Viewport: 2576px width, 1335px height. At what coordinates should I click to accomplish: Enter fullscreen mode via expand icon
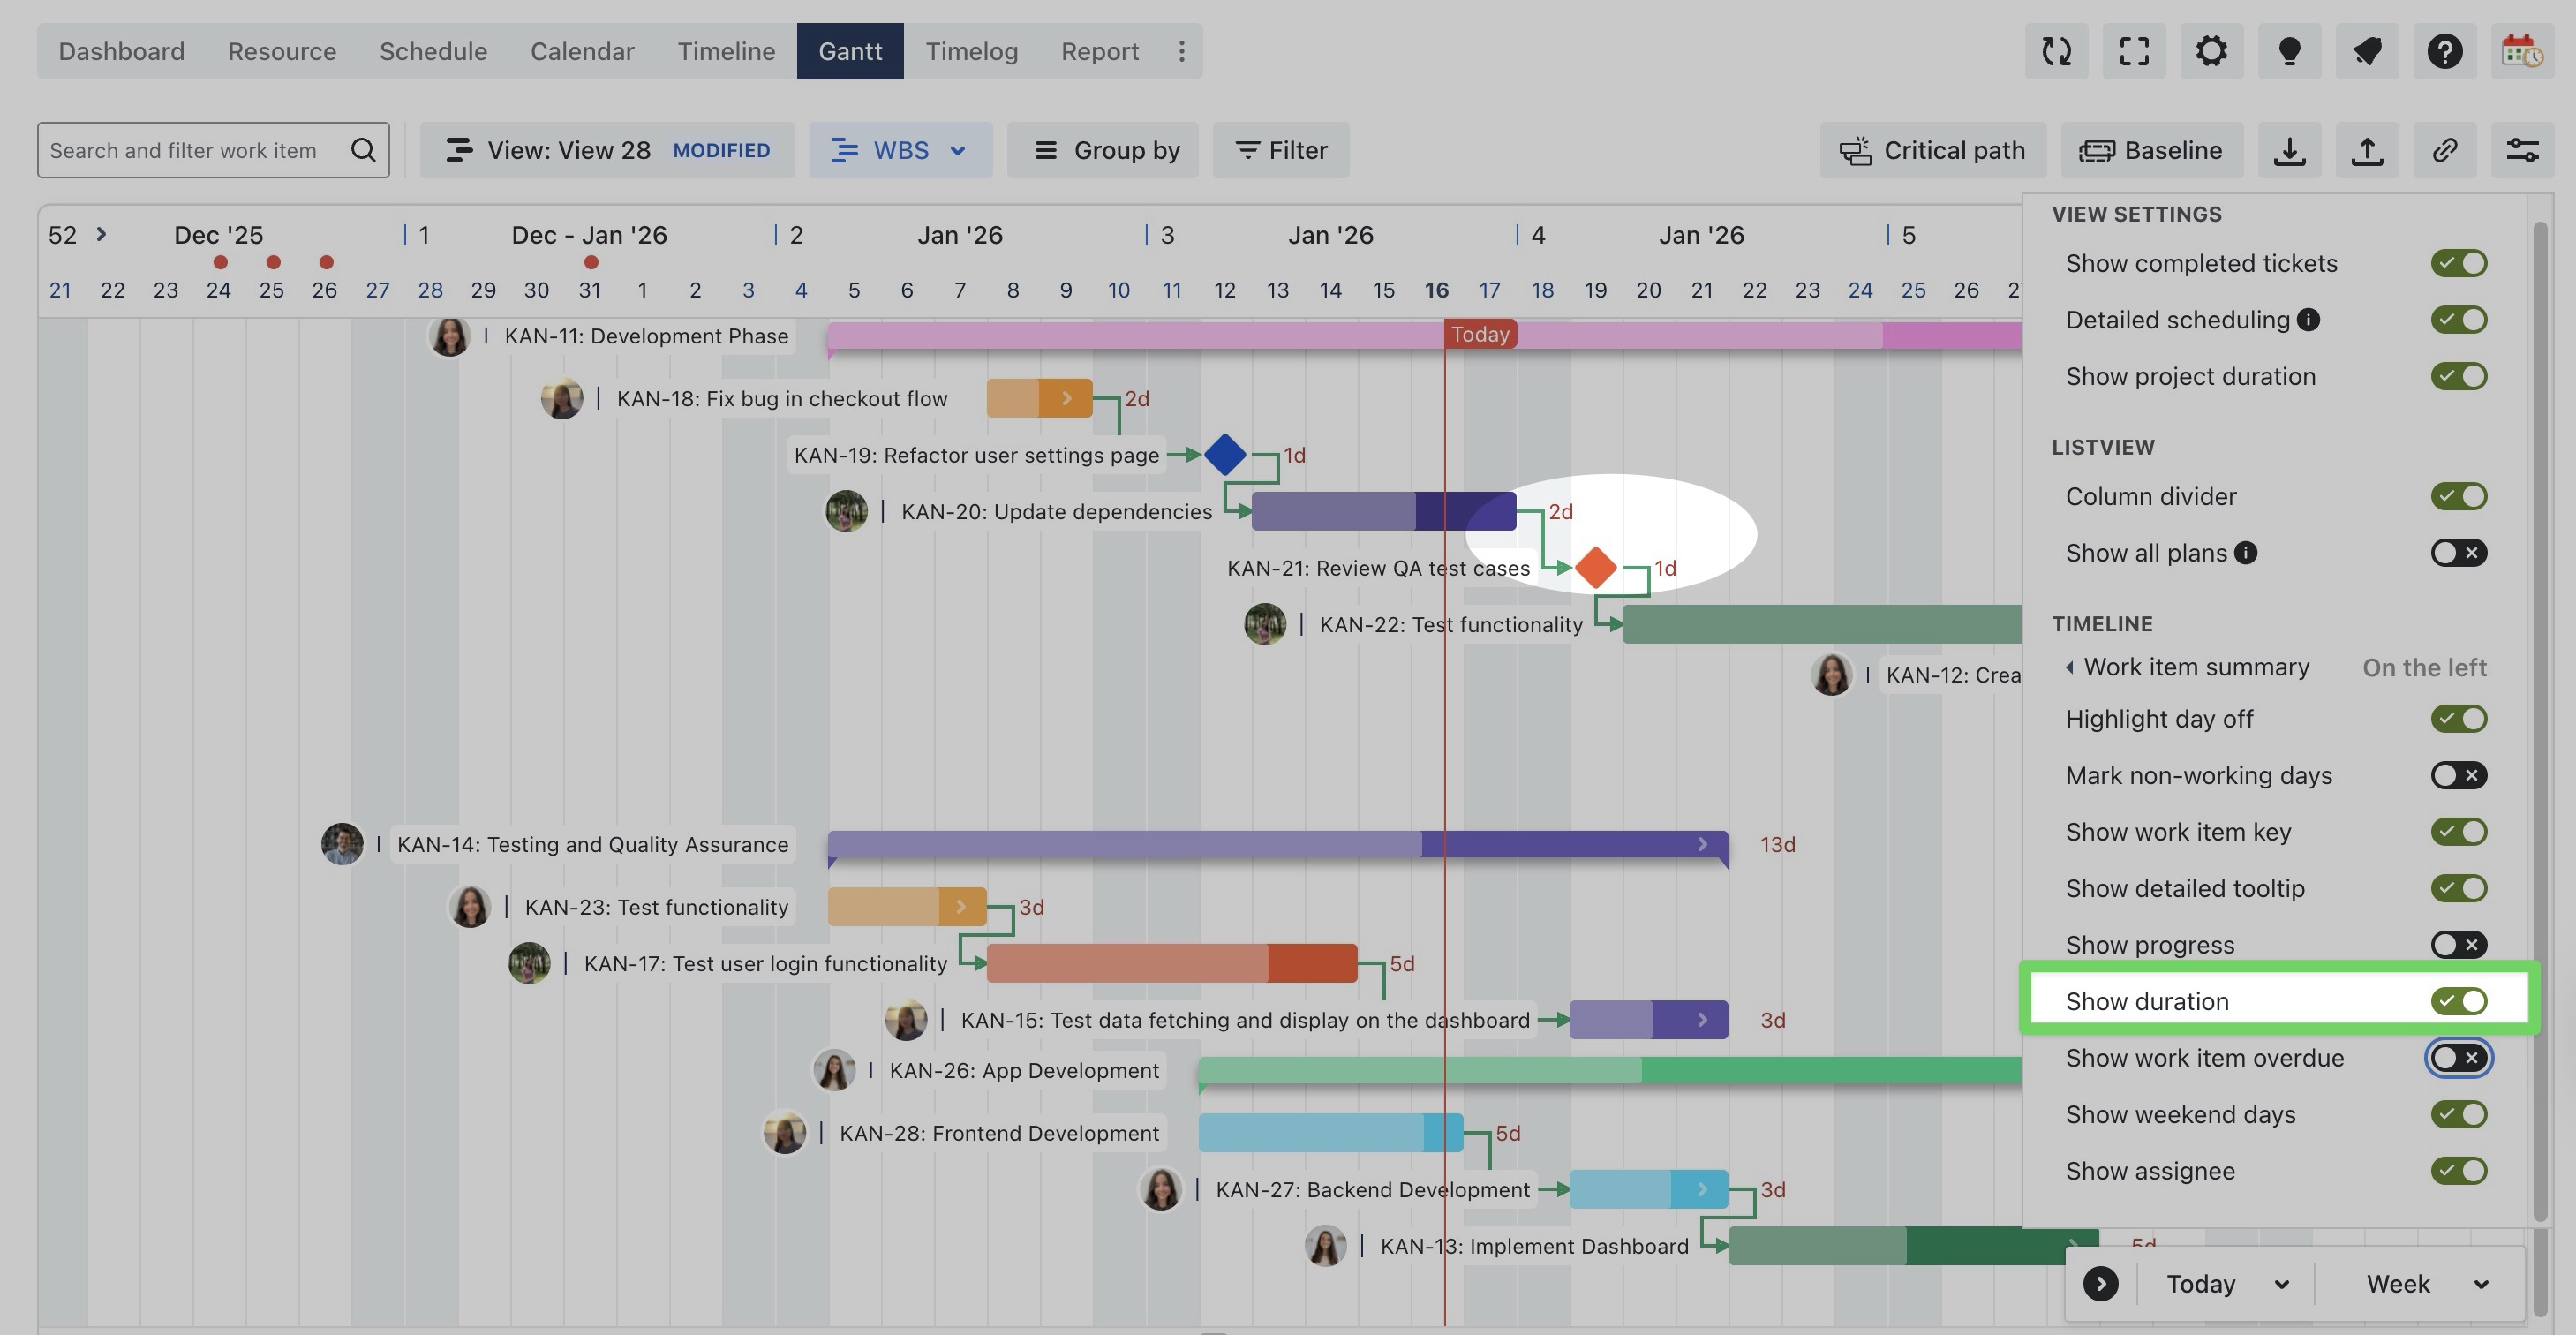point(2134,51)
